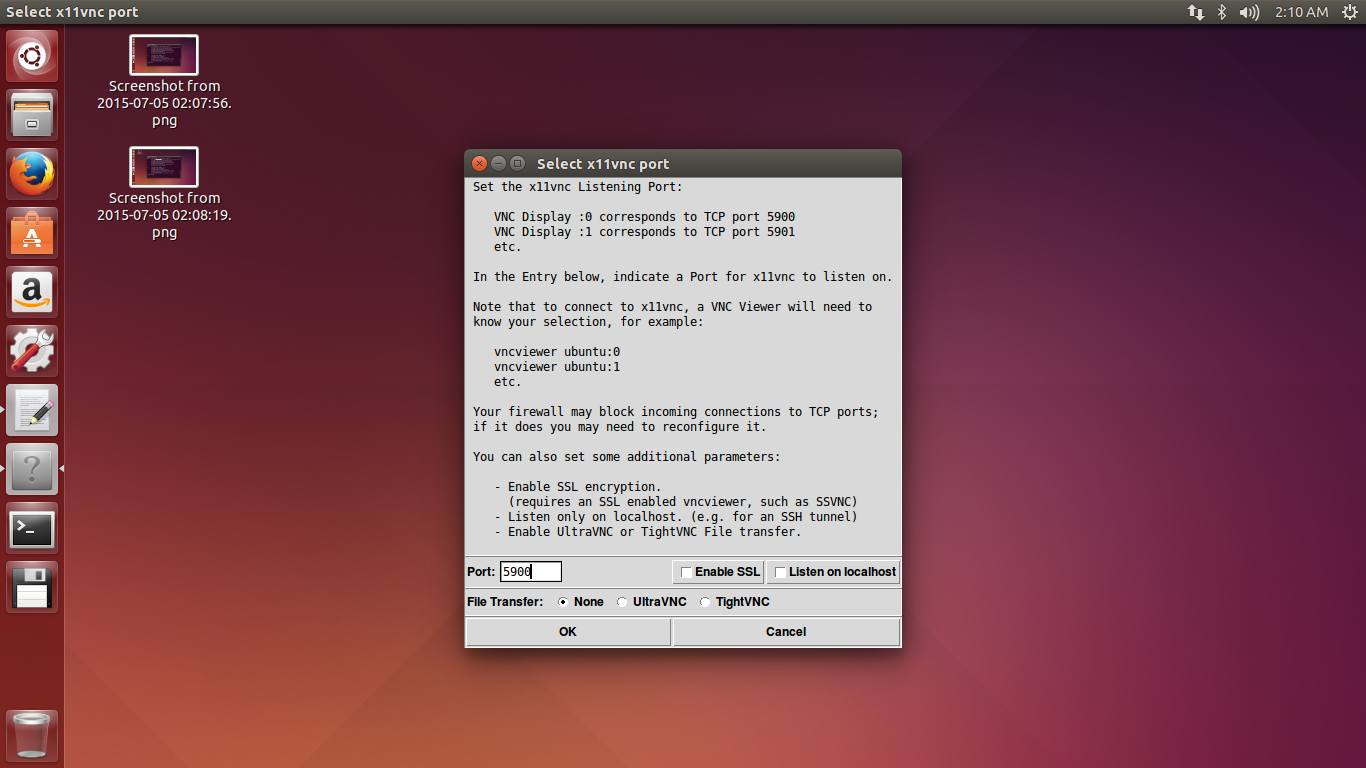Click the line "Your firewall may block incoming connections"

(676, 412)
